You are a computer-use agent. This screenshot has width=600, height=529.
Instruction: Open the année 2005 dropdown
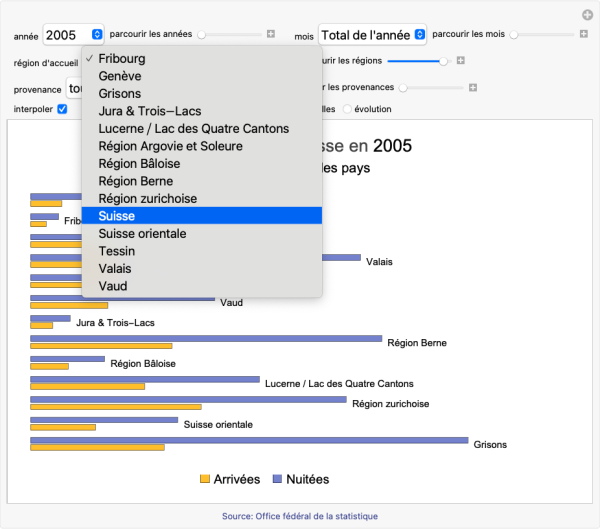(74, 35)
